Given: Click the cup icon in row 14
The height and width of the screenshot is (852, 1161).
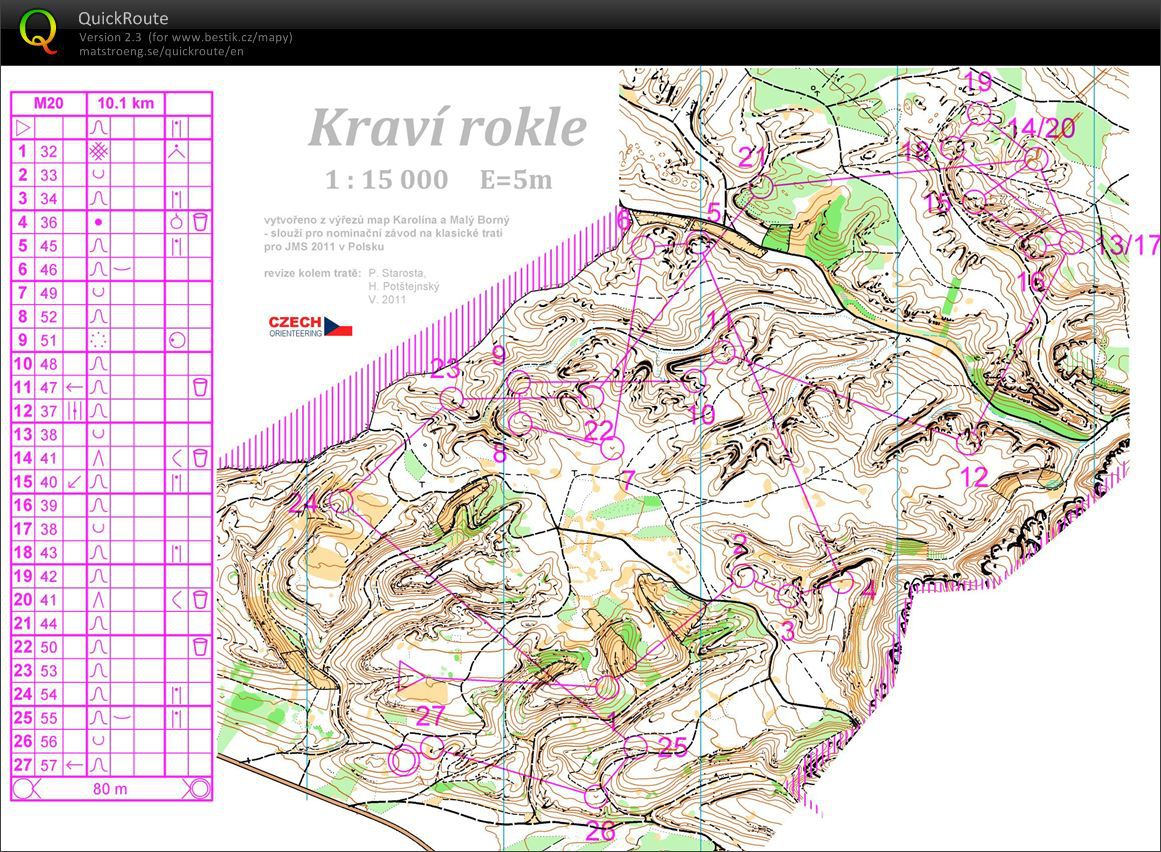Looking at the screenshot, I should coord(200,458).
